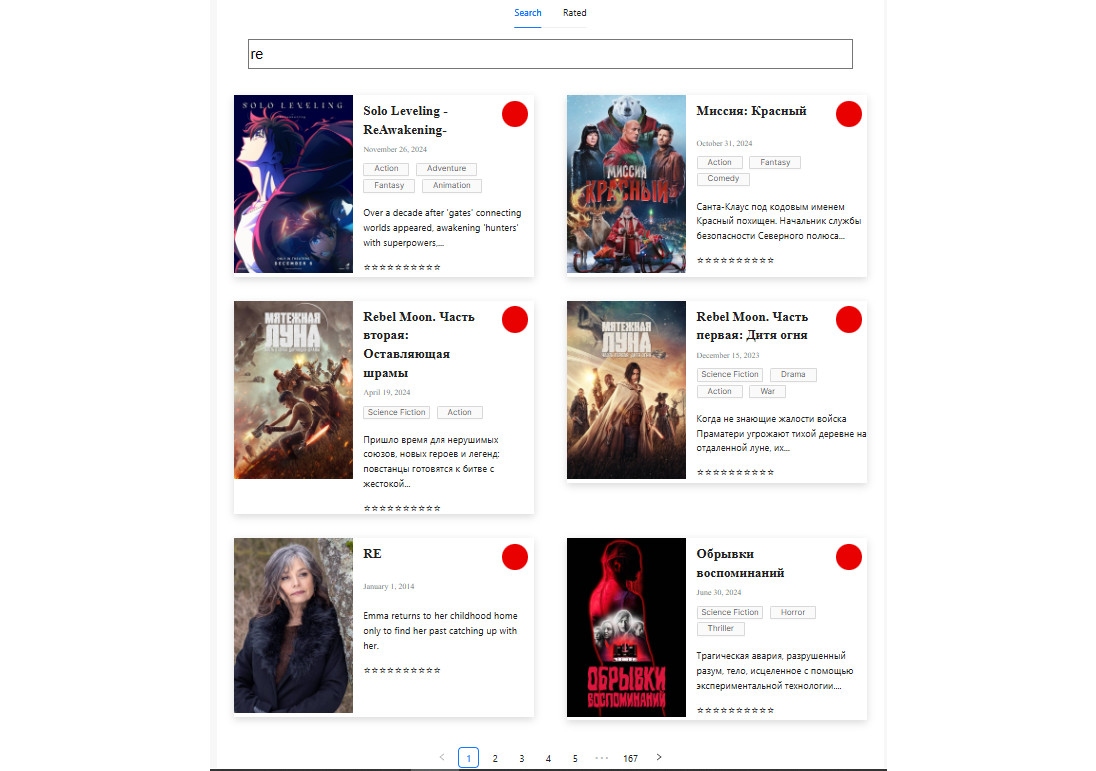Go to page 4 of results
The width and height of the screenshot is (1096, 771).
(548, 758)
